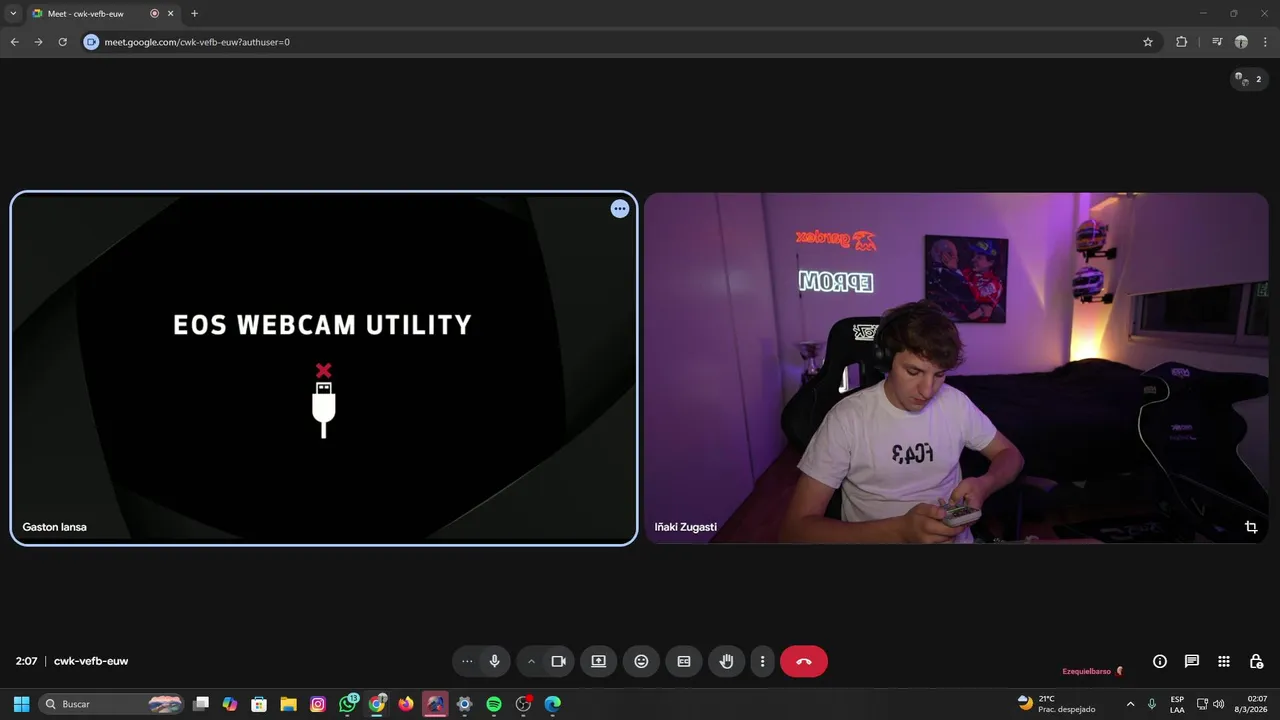Click the Iñaki Zugasti name label
Image resolution: width=1280 pixels, height=720 pixels.
(x=685, y=527)
